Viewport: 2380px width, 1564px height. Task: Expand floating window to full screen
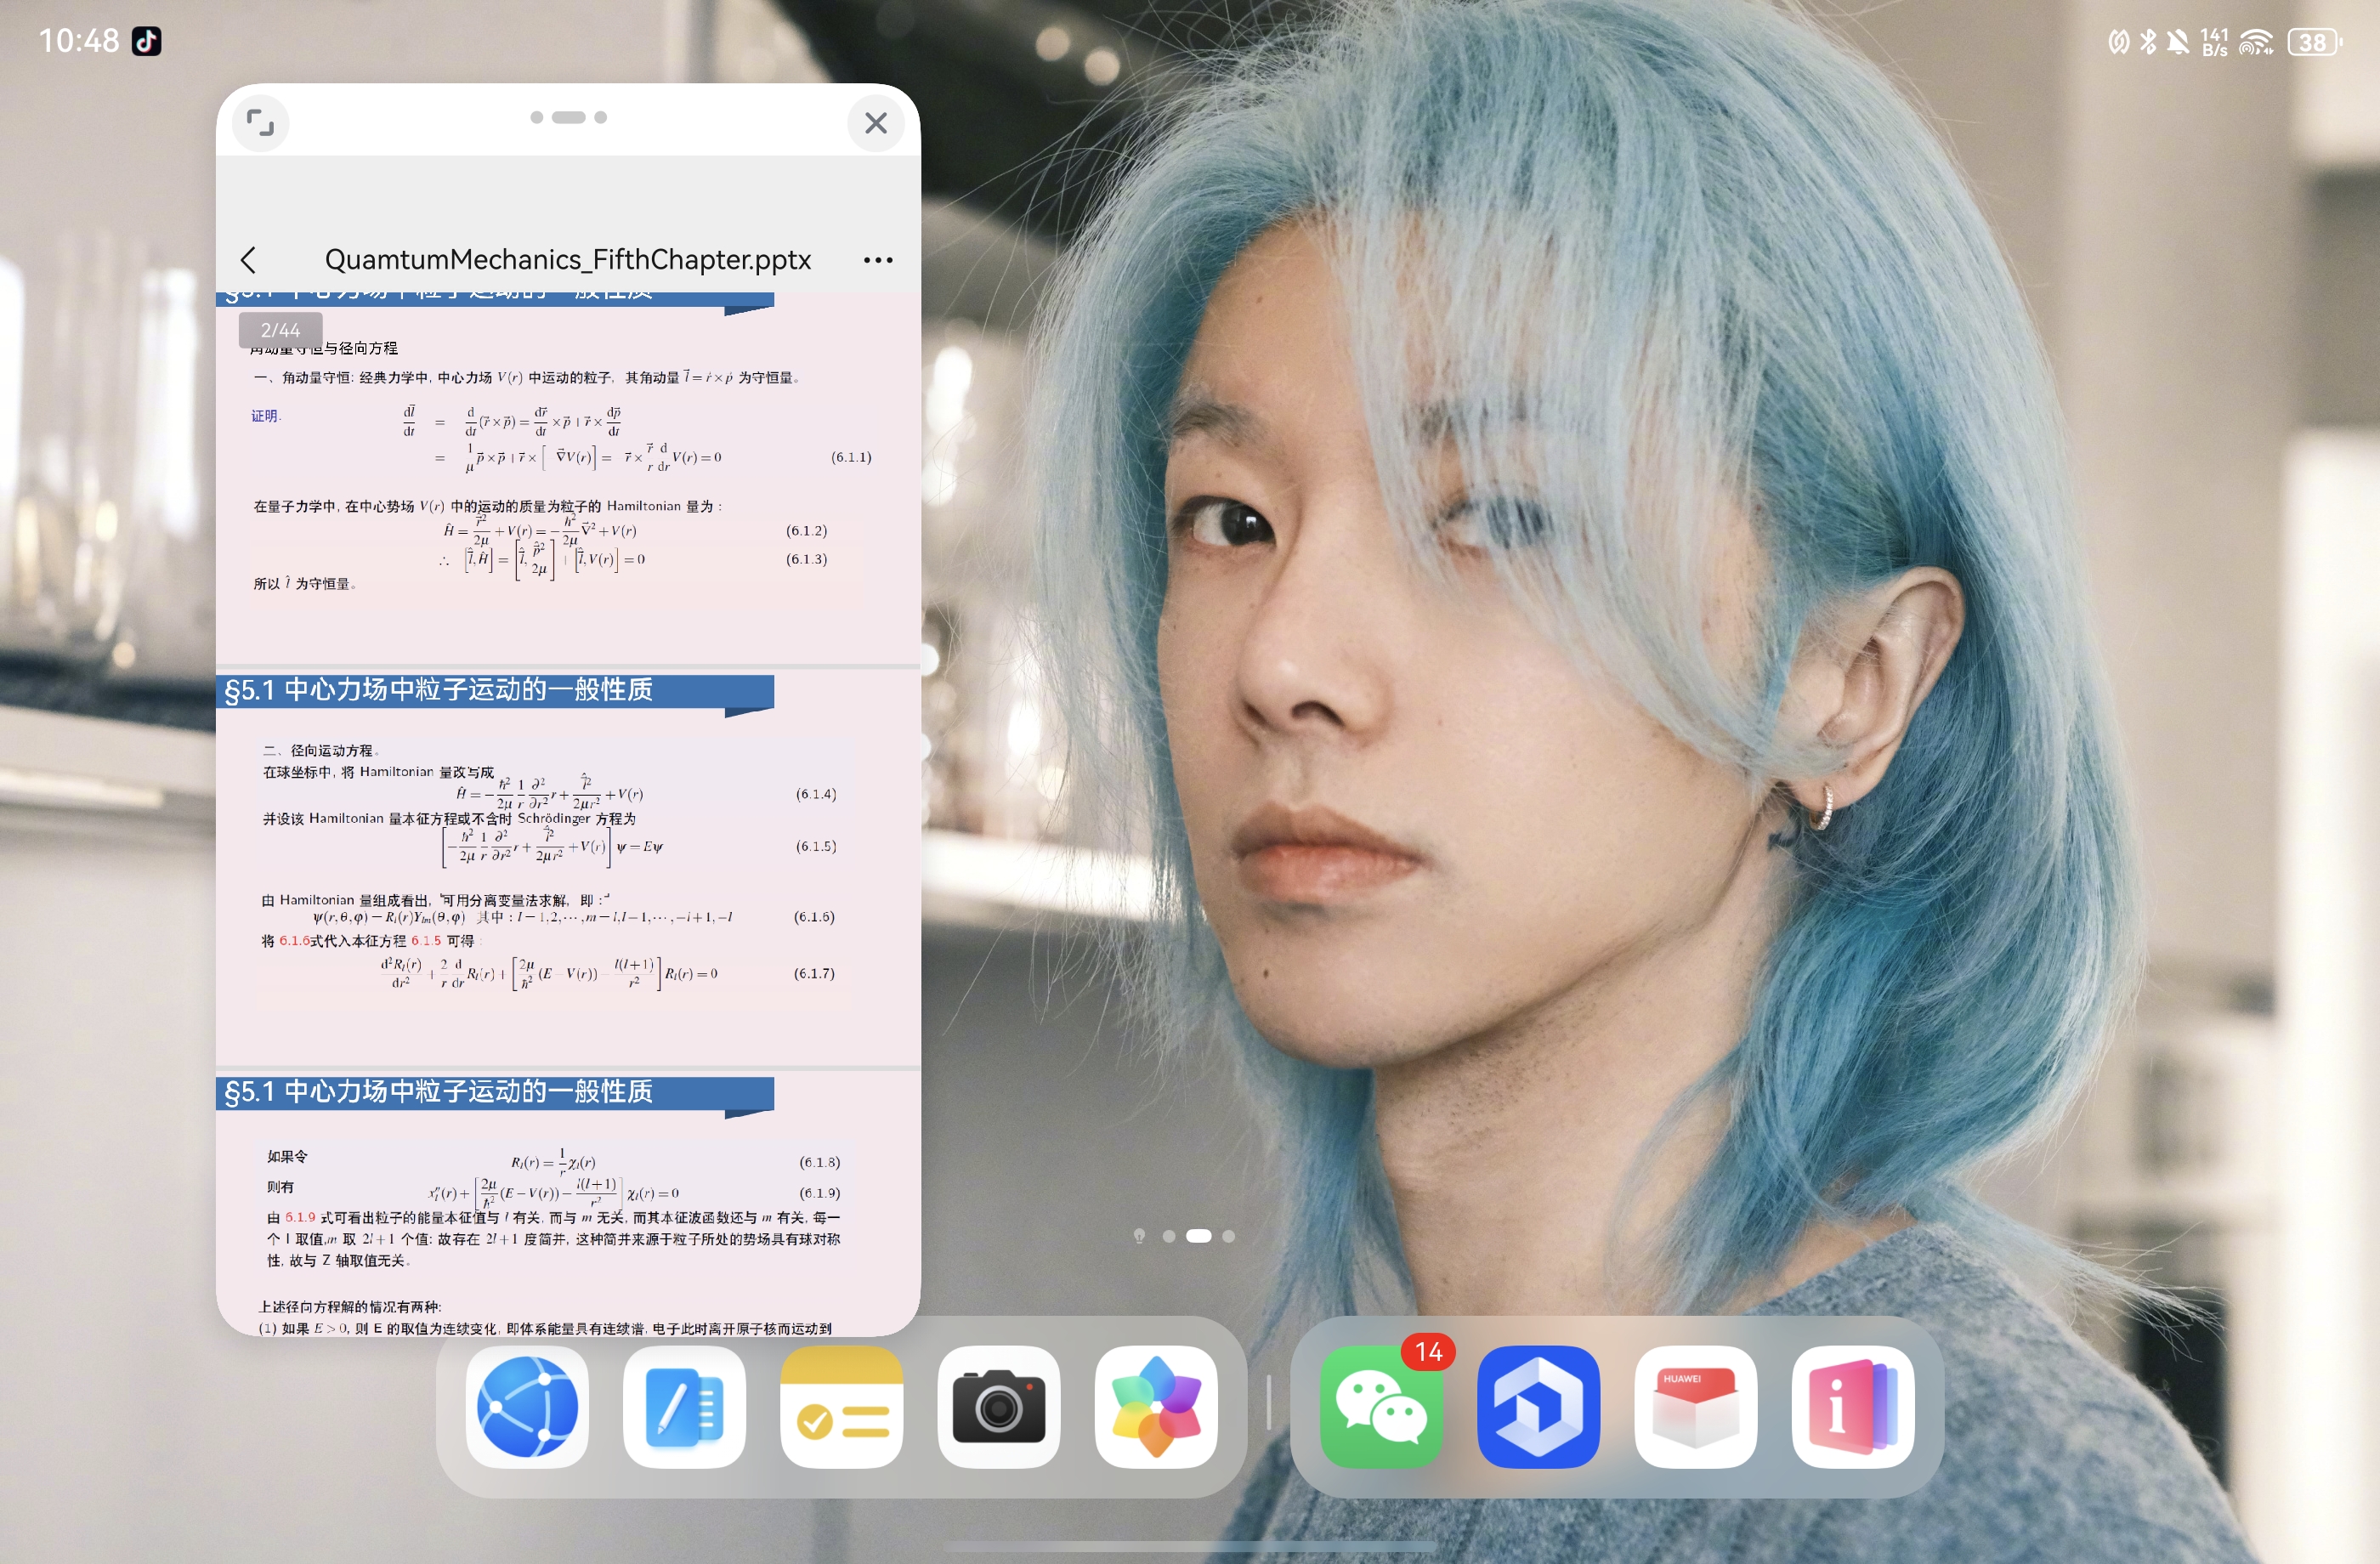coord(260,123)
